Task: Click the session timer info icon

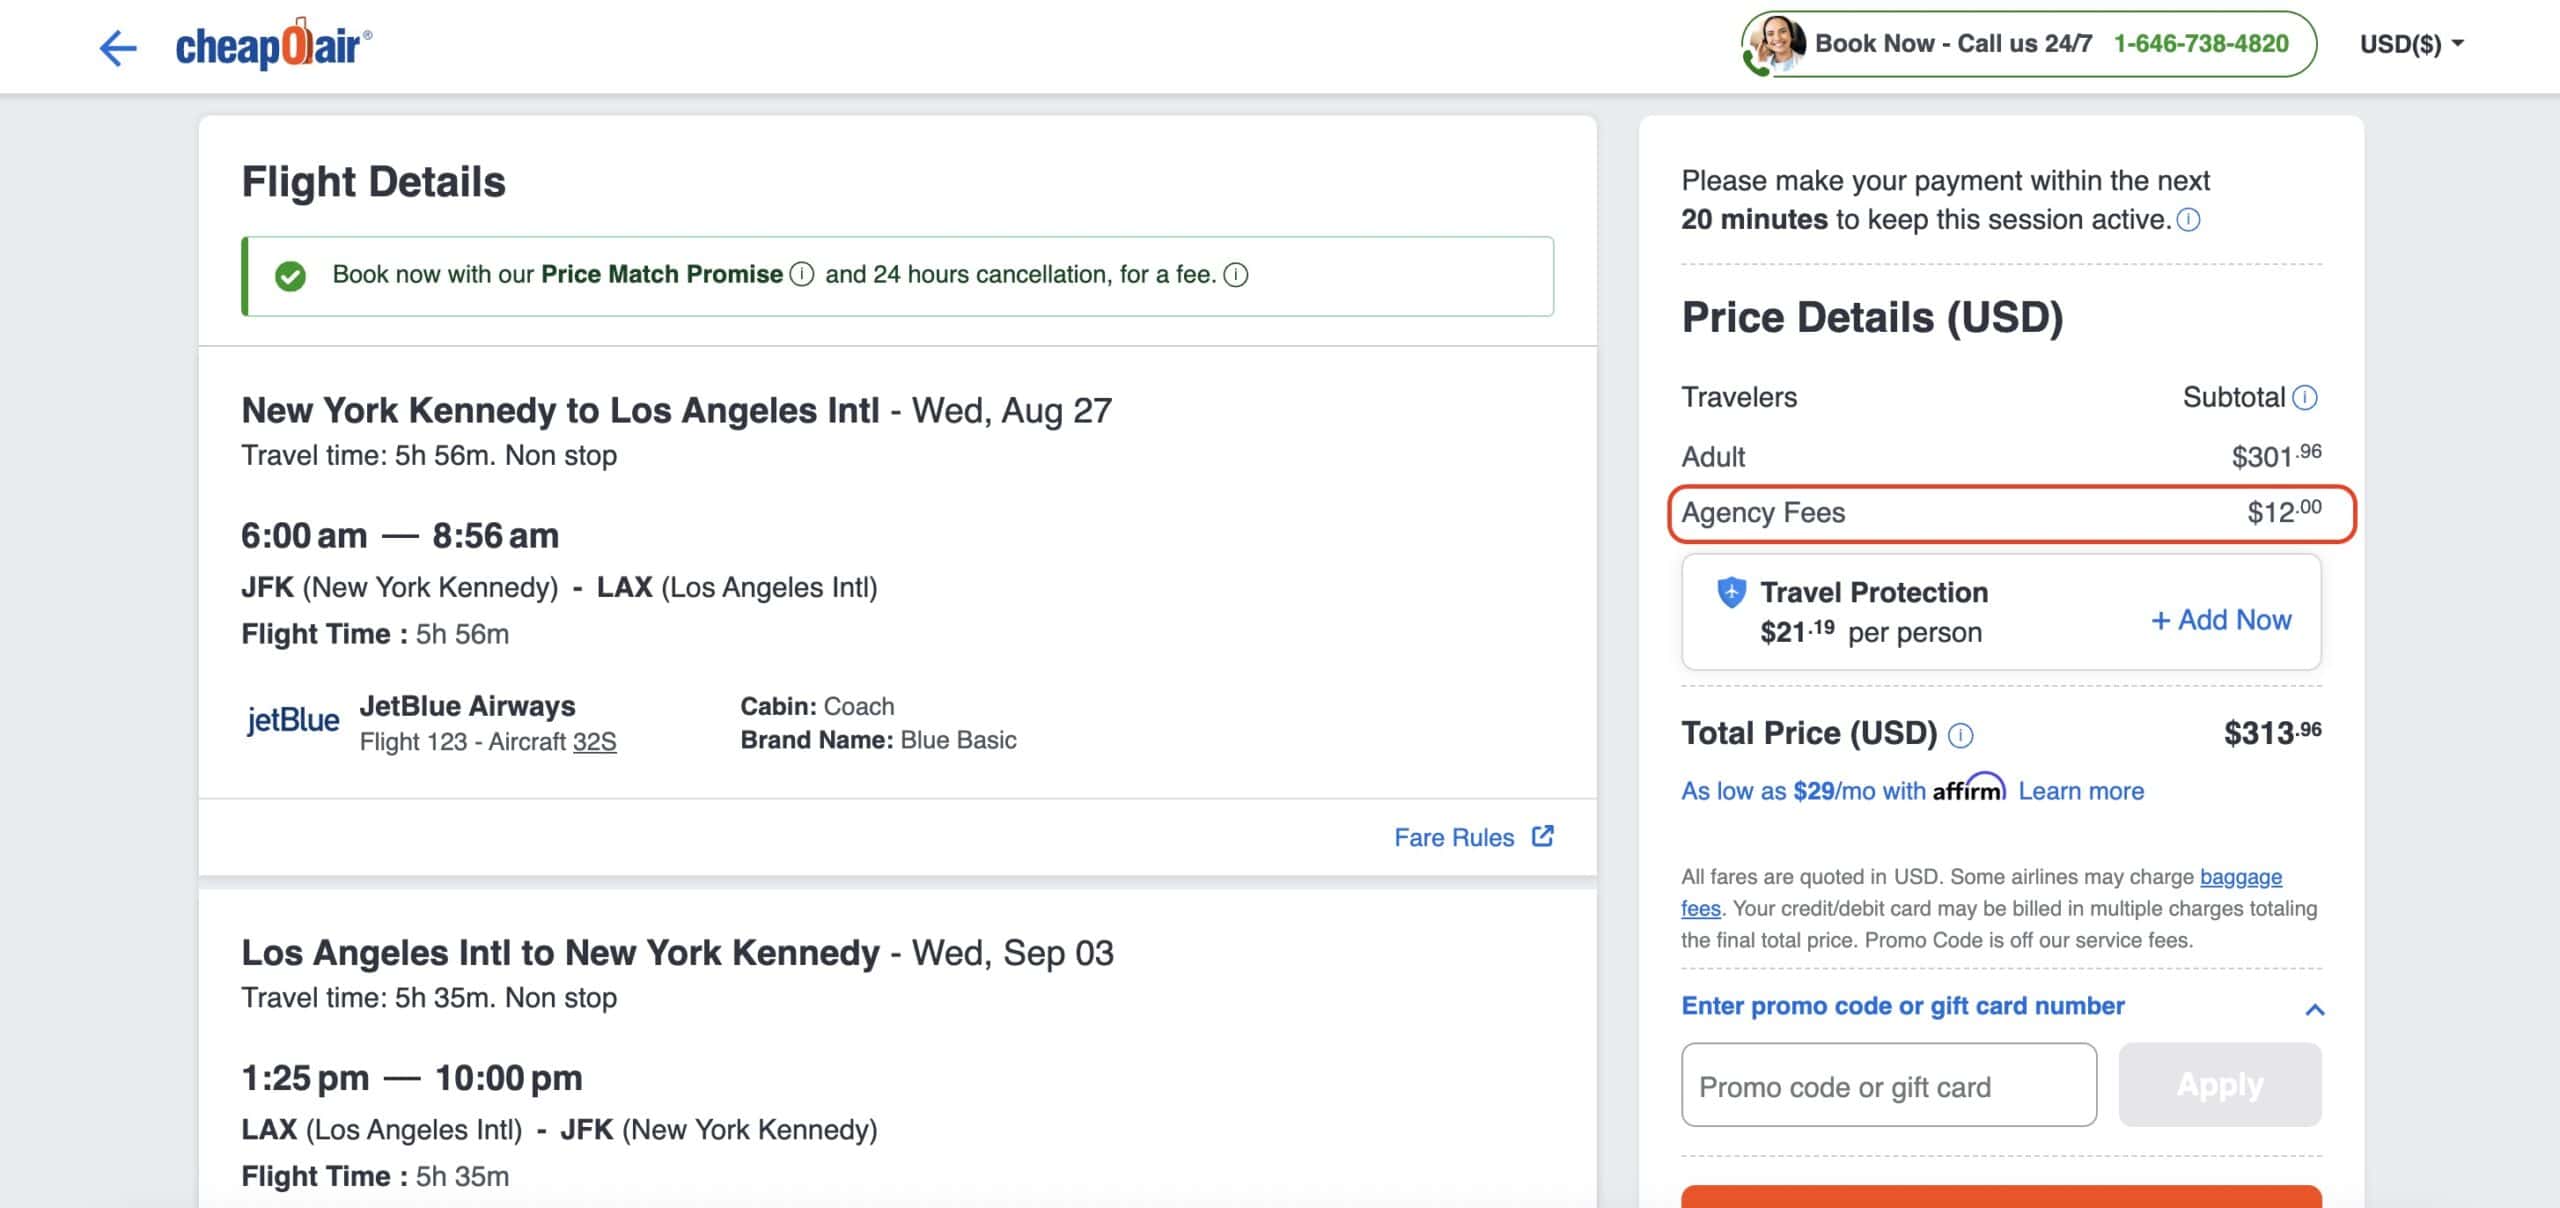Action: coord(2188,219)
